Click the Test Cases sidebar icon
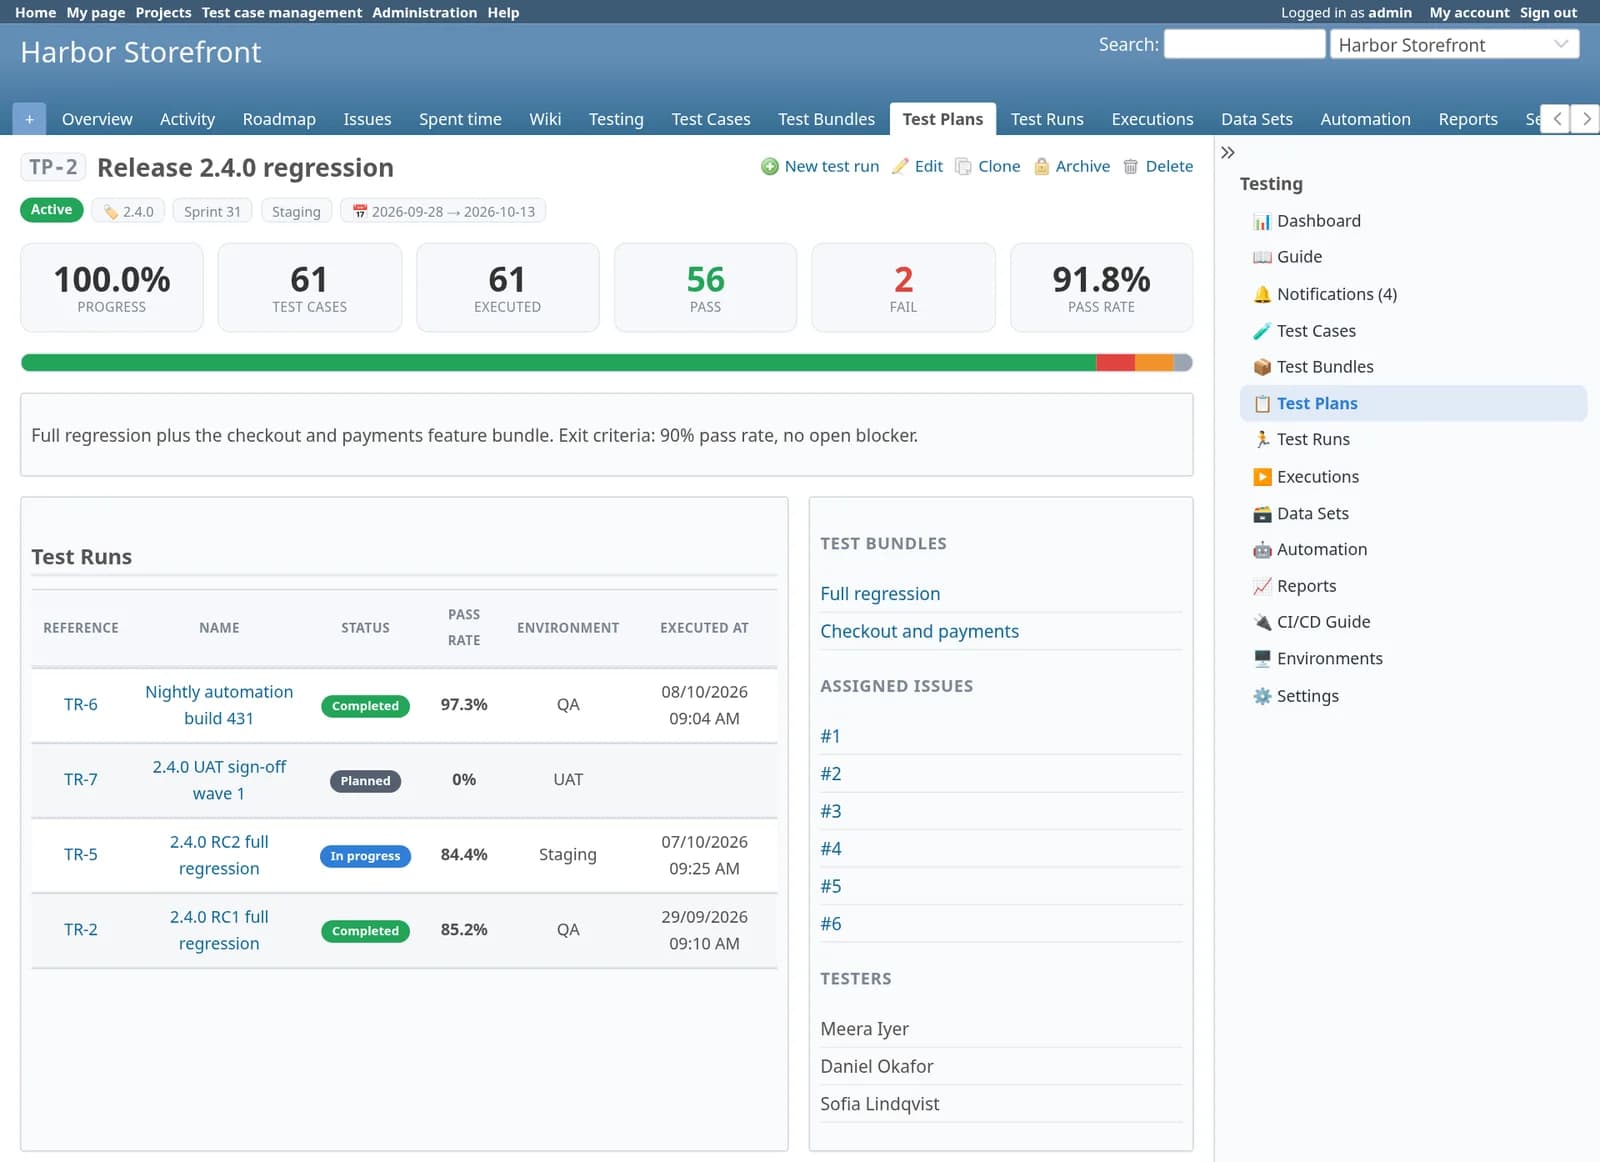Viewport: 1600px width, 1162px height. click(1262, 331)
